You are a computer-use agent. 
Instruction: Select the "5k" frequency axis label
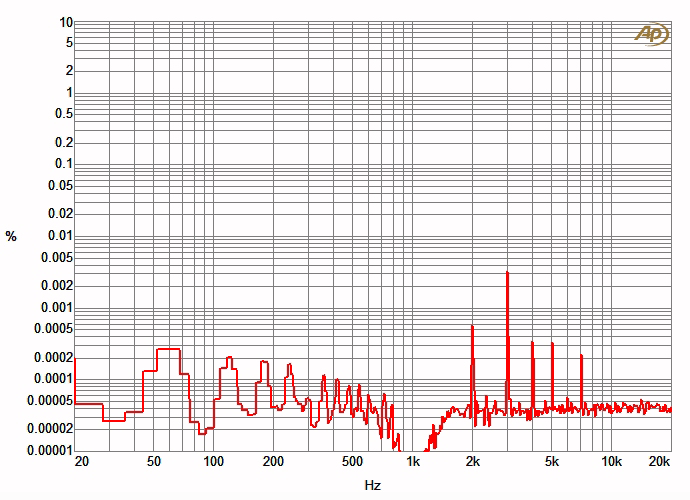point(552,462)
